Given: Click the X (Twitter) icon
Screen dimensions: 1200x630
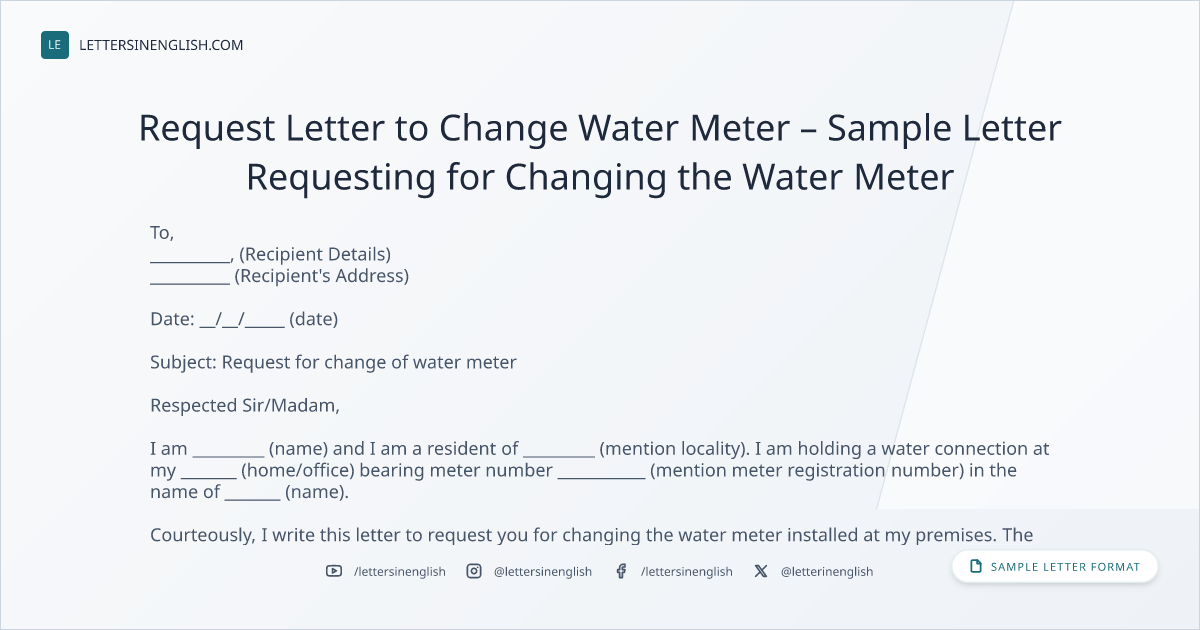Looking at the screenshot, I should [761, 571].
